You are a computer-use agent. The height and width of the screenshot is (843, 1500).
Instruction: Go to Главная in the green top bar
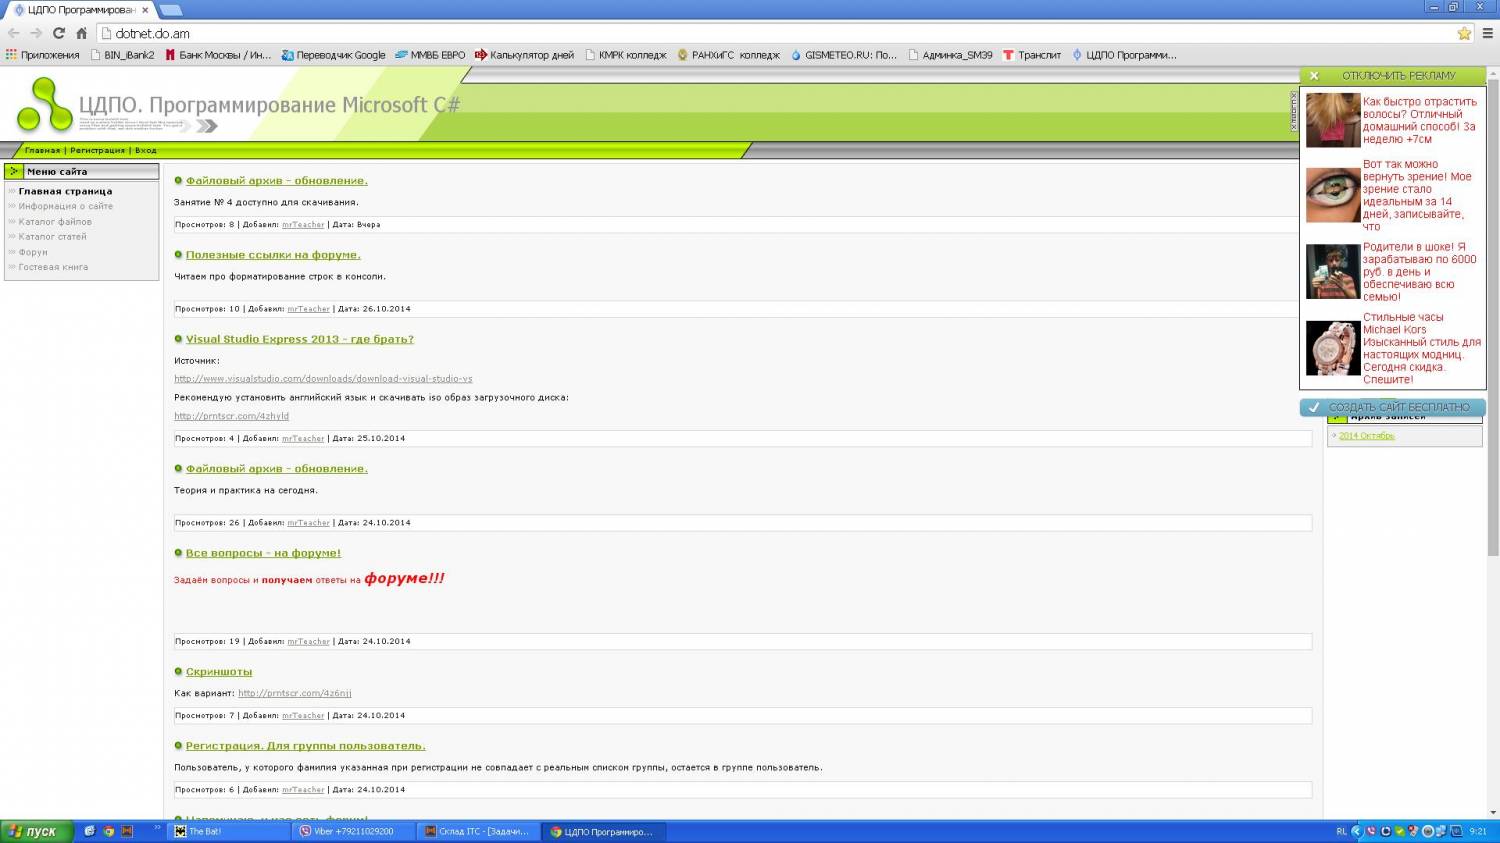(42, 151)
